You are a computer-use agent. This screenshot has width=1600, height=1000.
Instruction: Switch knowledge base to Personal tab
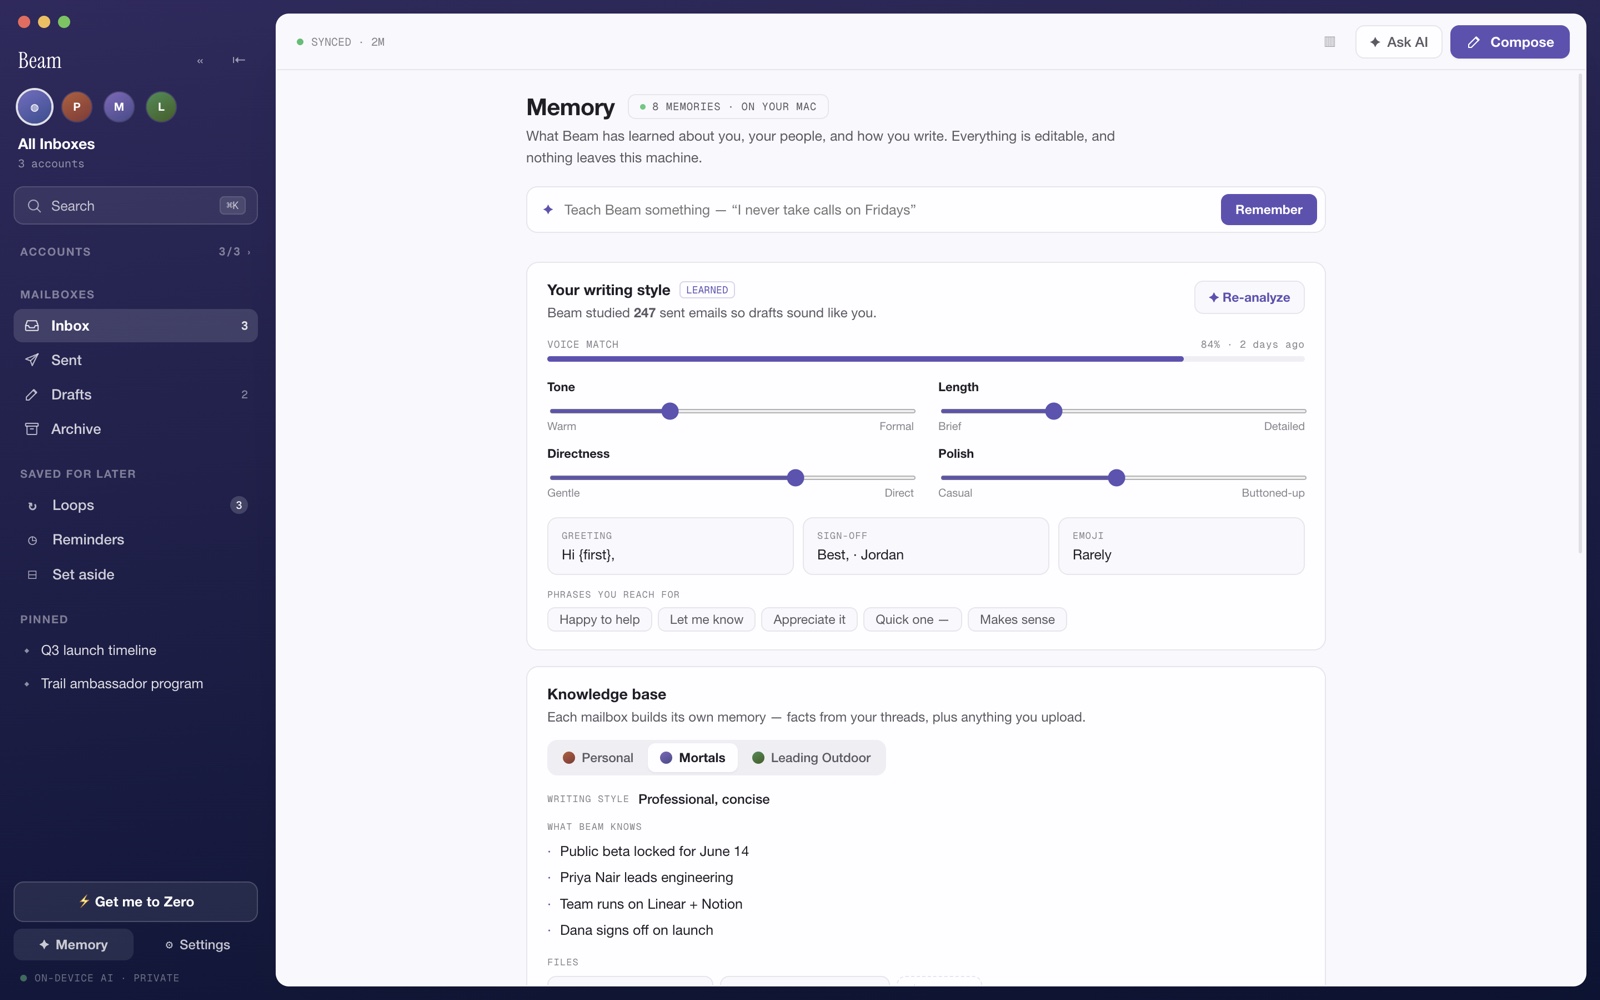(598, 758)
